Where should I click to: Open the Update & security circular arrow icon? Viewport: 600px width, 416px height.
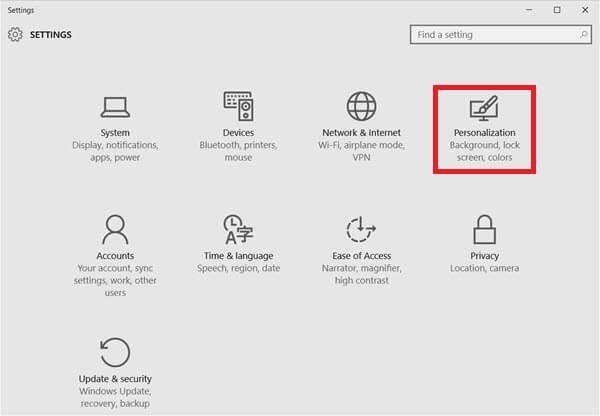[x=115, y=352]
